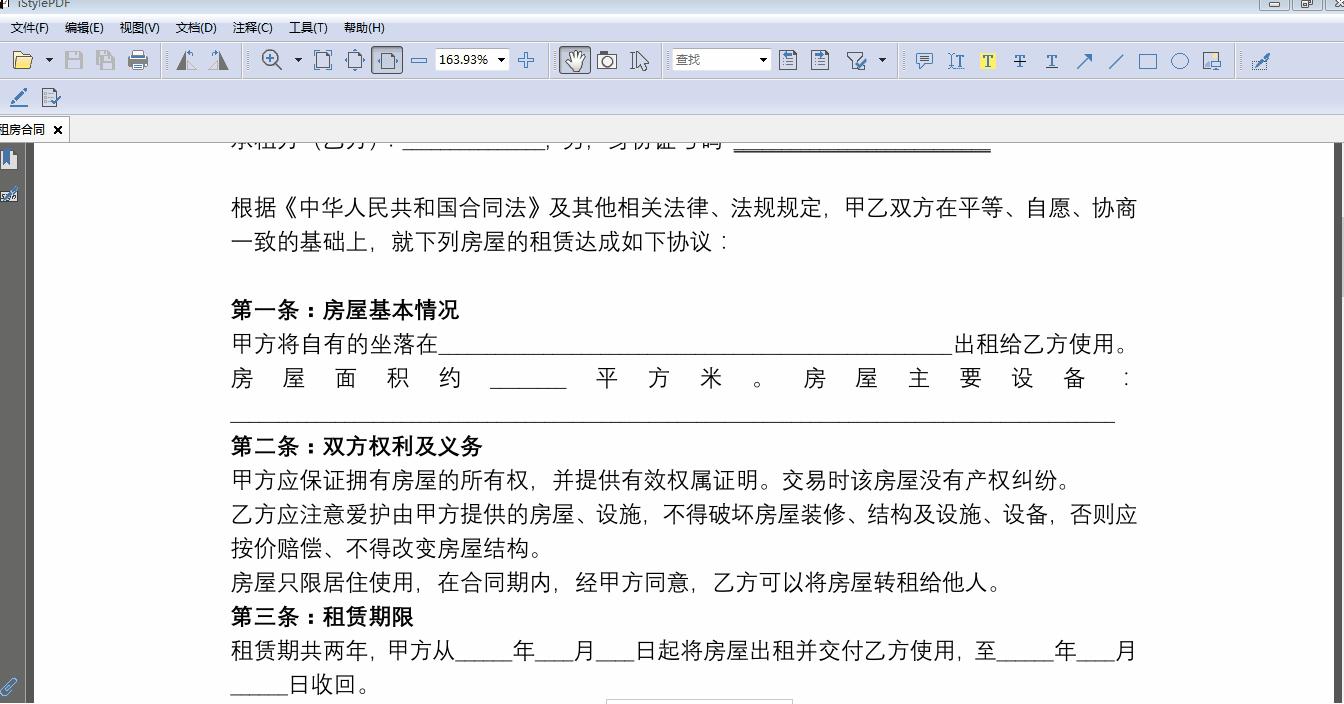Select the underline annotation tool
This screenshot has width=1344, height=704.
(x=1051, y=61)
